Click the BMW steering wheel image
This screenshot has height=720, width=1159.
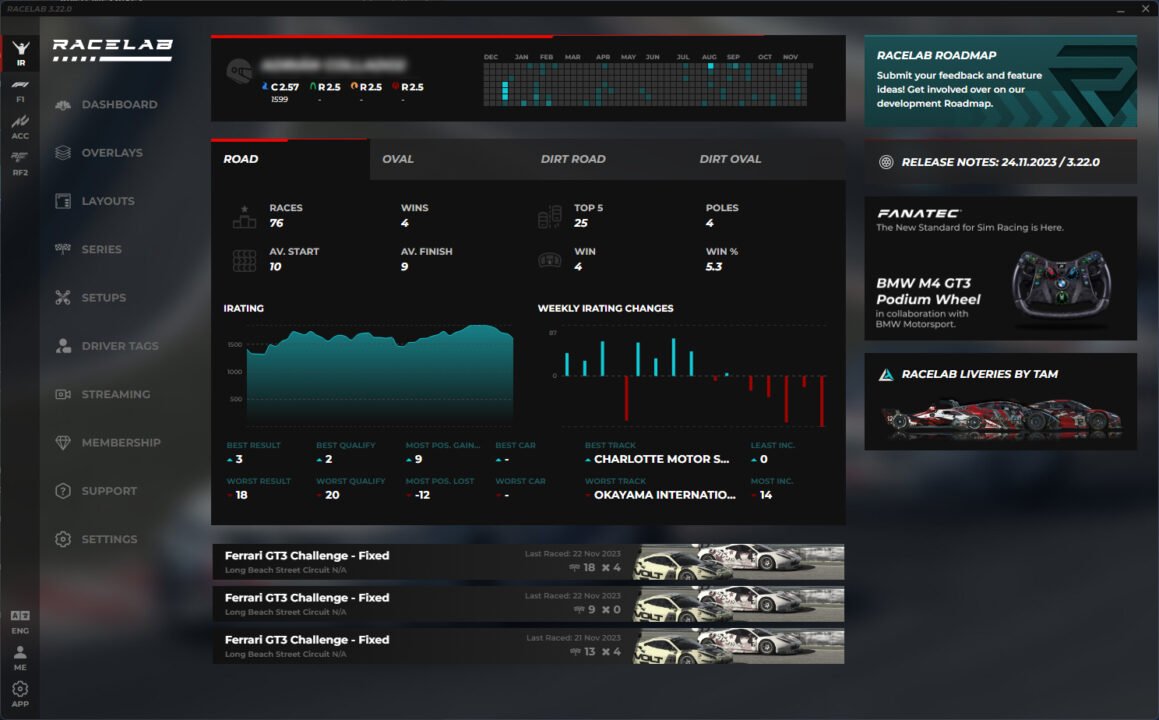(1061, 284)
